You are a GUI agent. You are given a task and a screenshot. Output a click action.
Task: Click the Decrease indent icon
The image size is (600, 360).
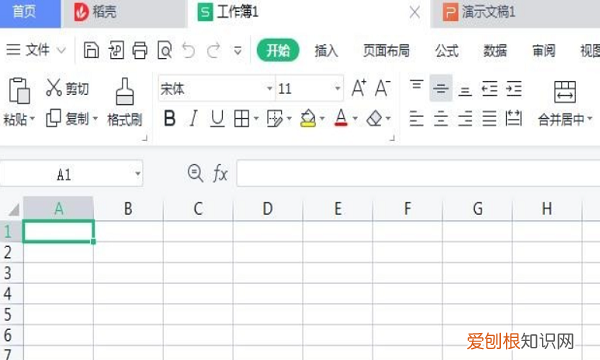click(x=489, y=89)
